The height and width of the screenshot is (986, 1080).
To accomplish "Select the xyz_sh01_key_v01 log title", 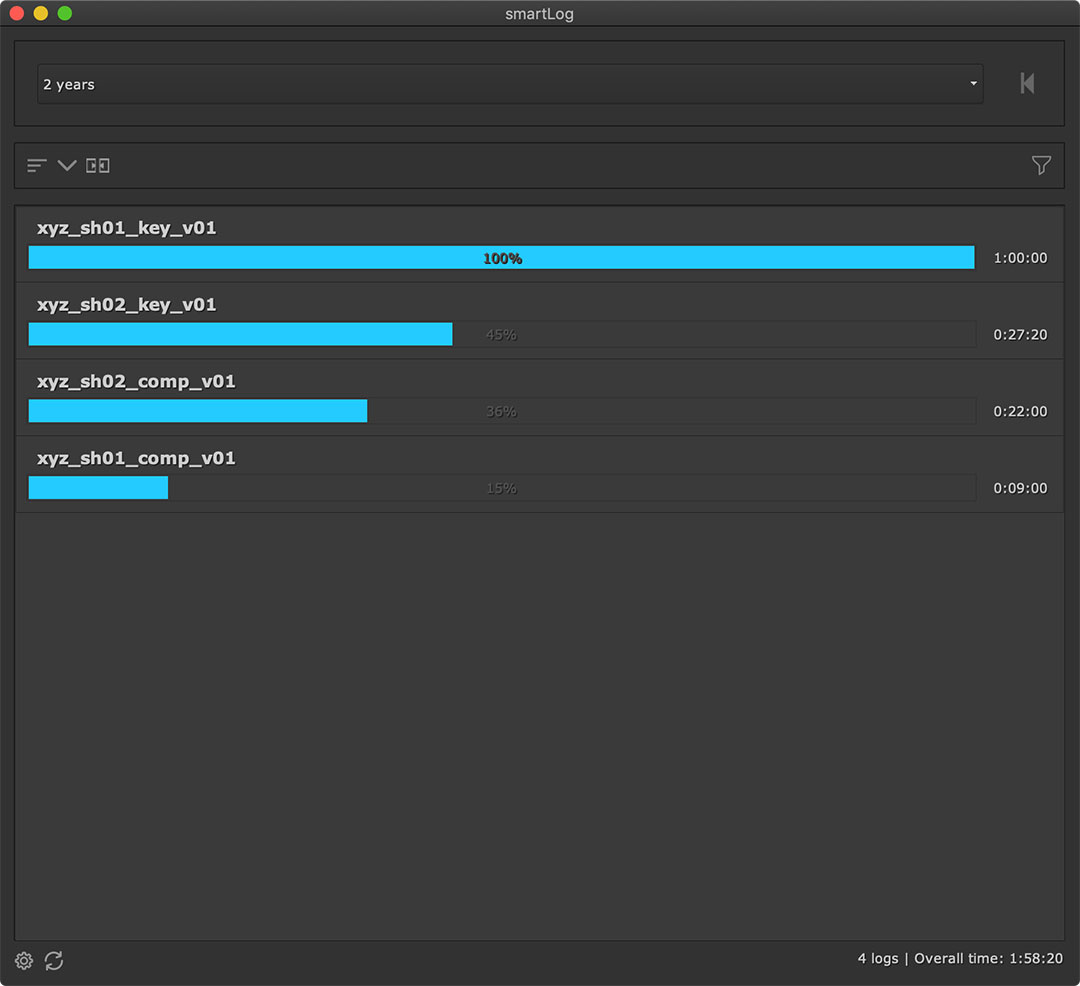I will point(127,228).
